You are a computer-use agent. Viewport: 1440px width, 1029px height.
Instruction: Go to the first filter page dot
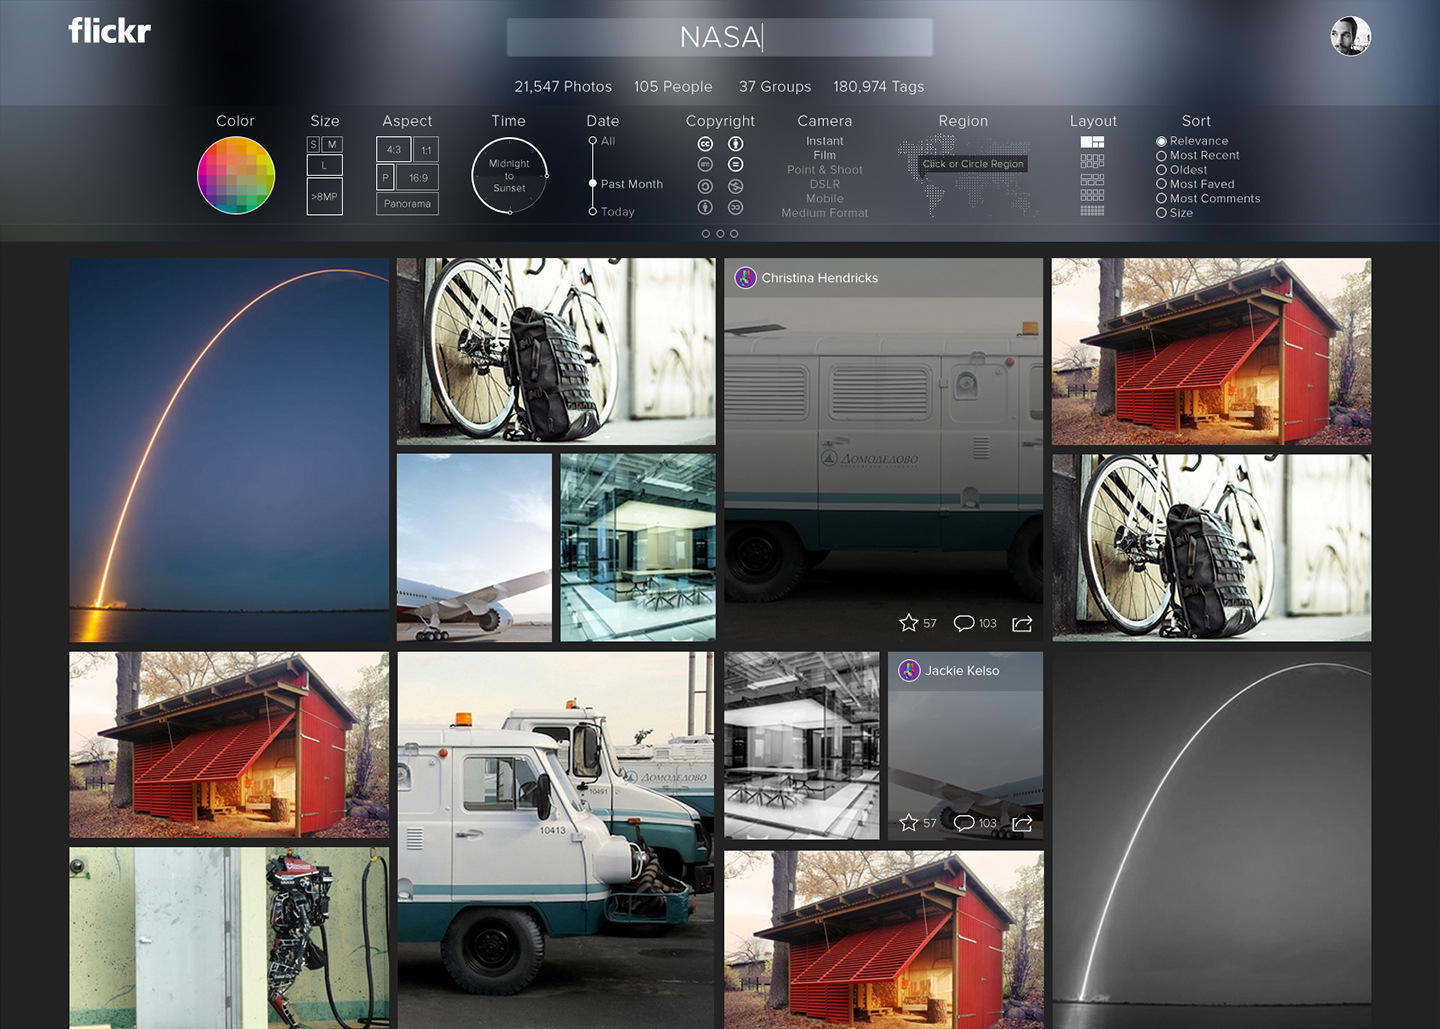[x=706, y=233]
